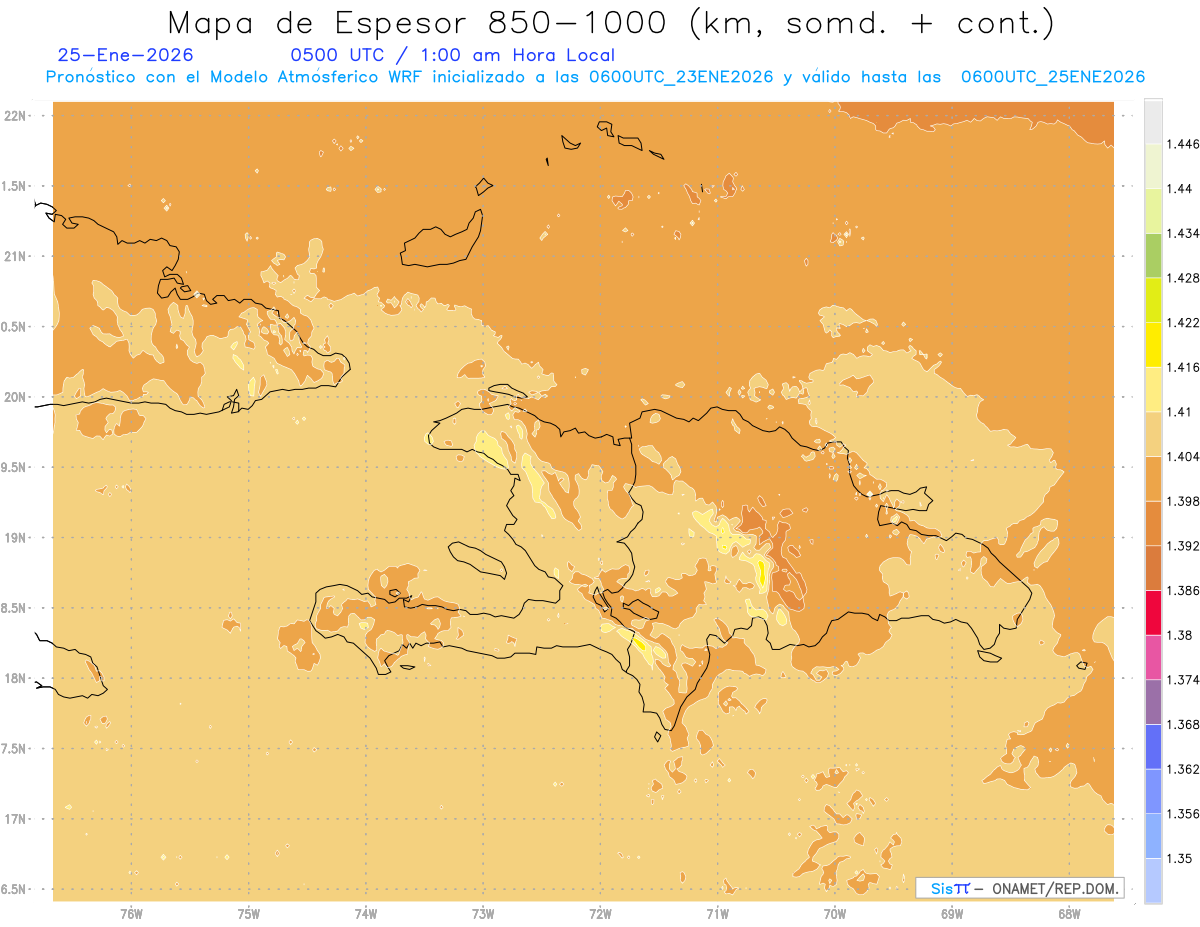Viewport: 1200px width, 927px height.
Task: Click the latitude label '18N'
Action: click(x=15, y=678)
